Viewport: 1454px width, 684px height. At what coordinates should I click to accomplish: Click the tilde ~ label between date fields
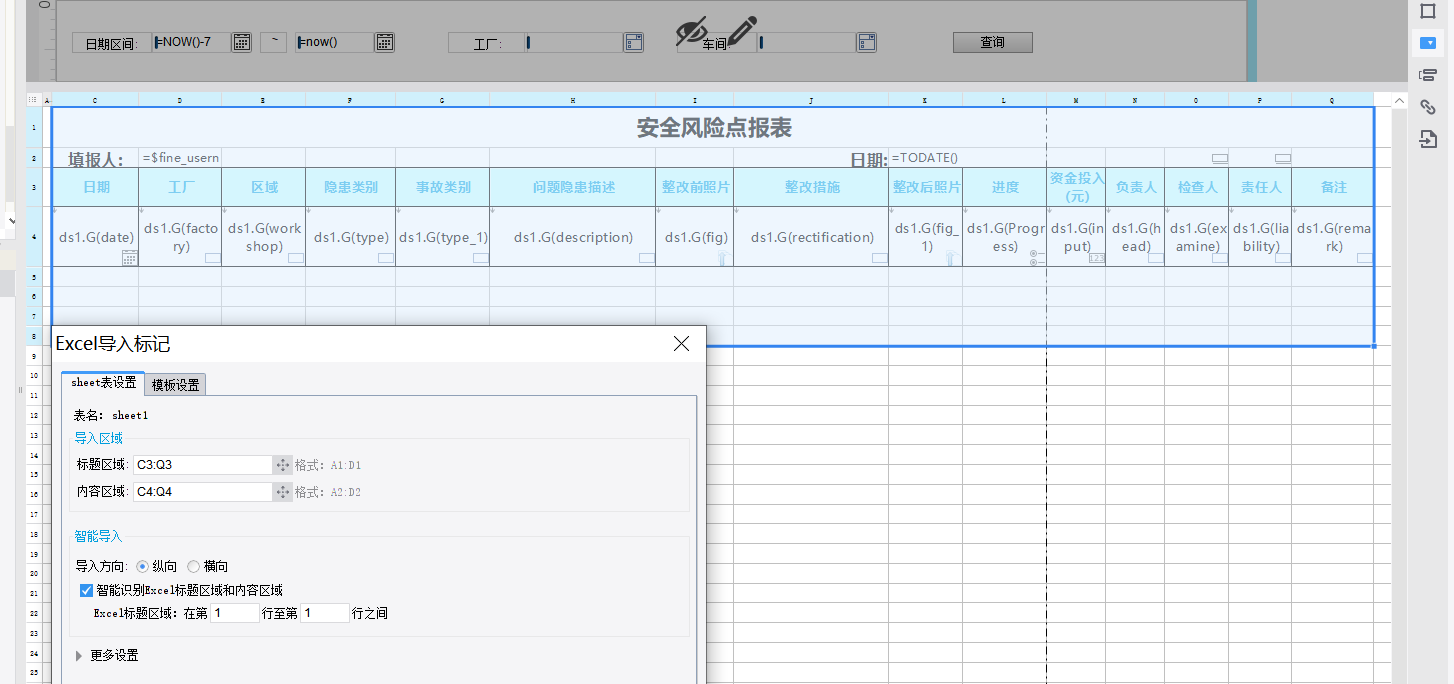point(274,42)
